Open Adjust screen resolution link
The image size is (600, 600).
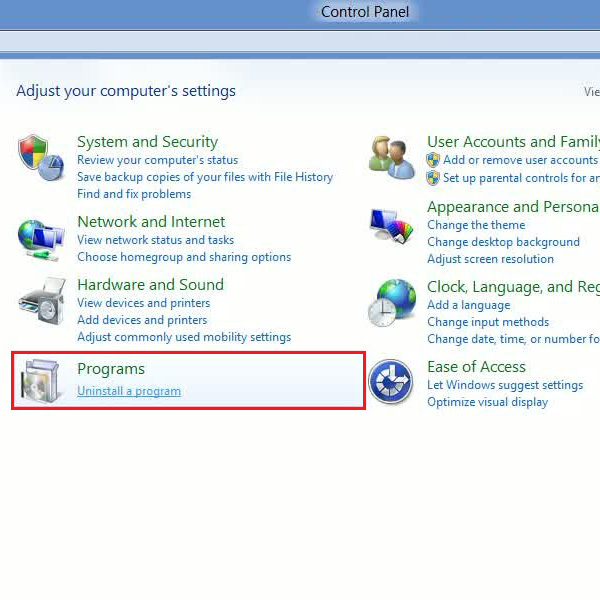[x=491, y=259]
